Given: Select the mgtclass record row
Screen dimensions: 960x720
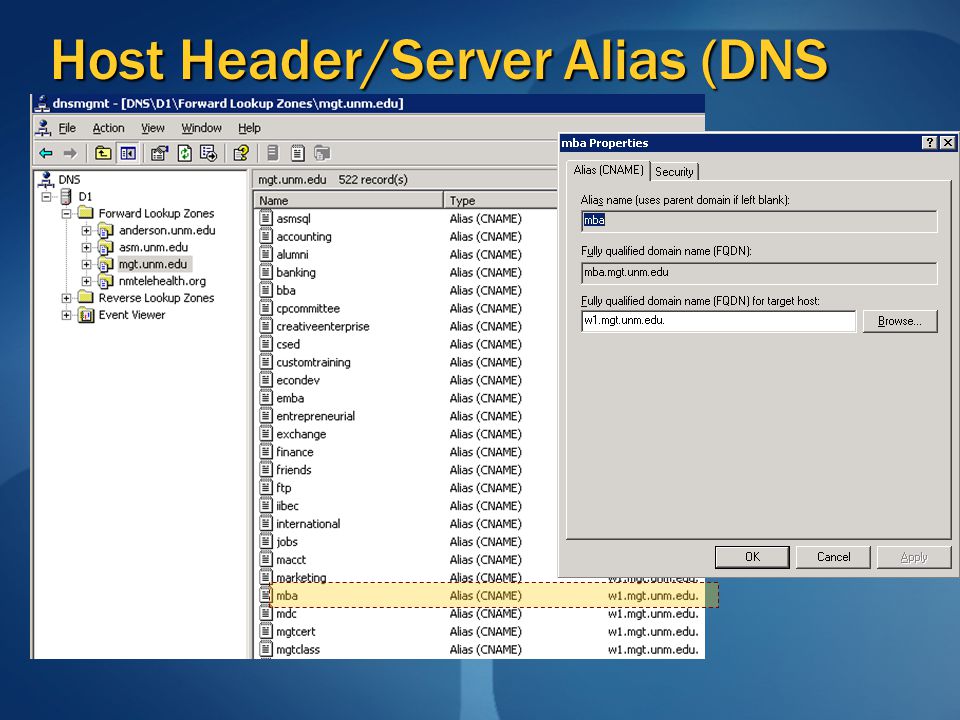Looking at the screenshot, I should pyautogui.click(x=480, y=650).
